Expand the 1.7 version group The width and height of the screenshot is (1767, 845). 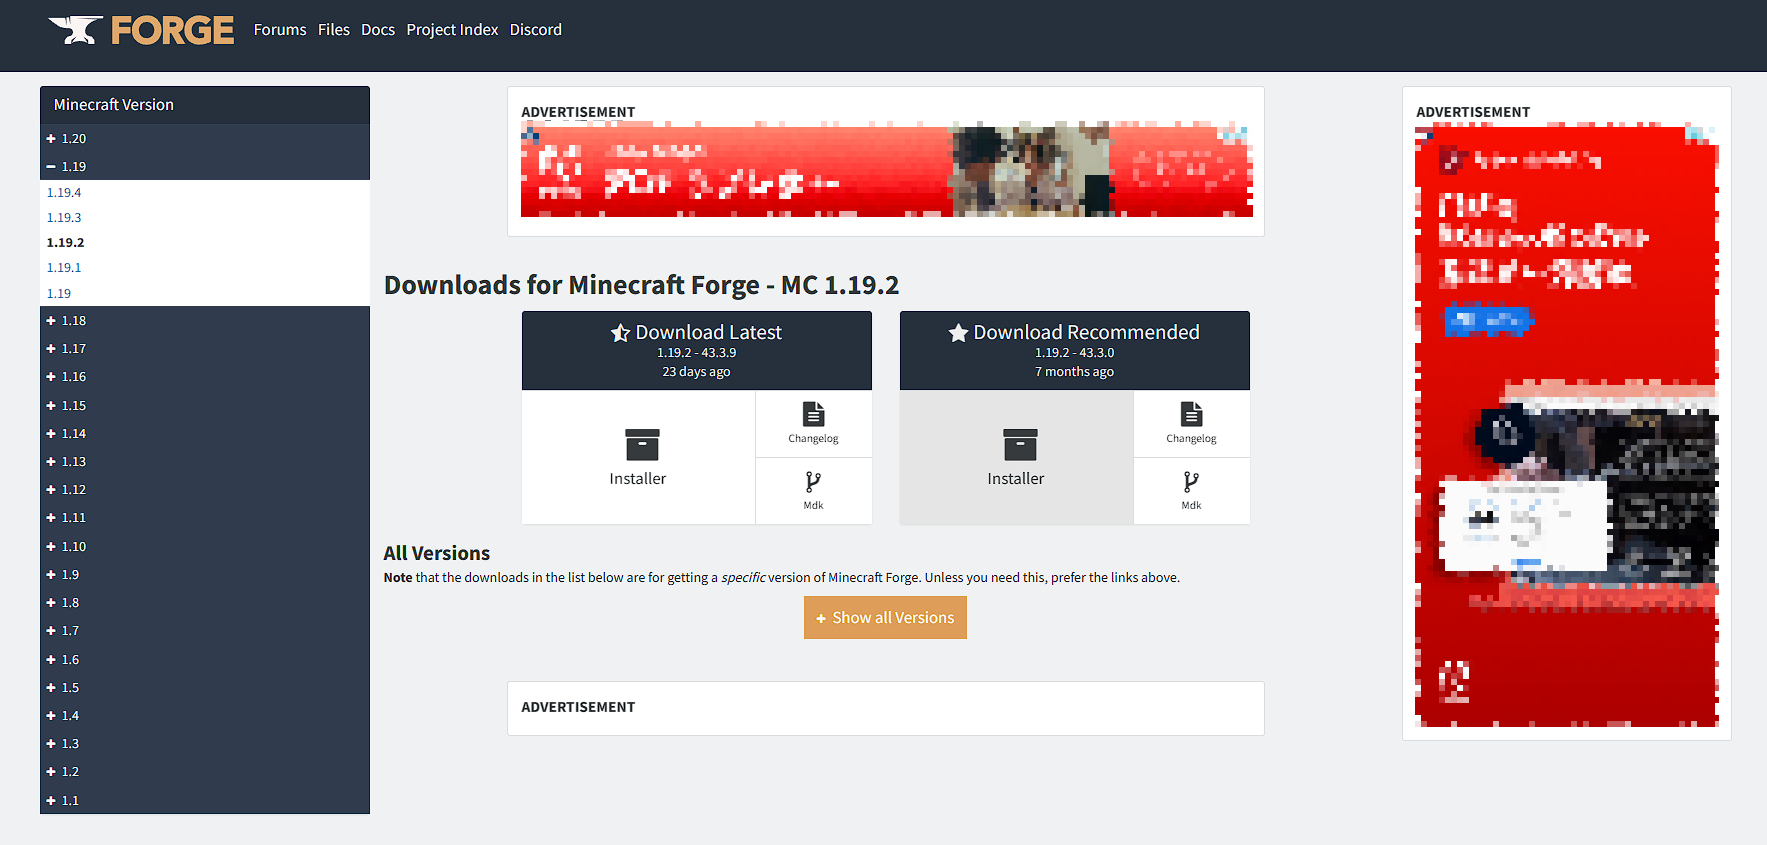(x=64, y=631)
